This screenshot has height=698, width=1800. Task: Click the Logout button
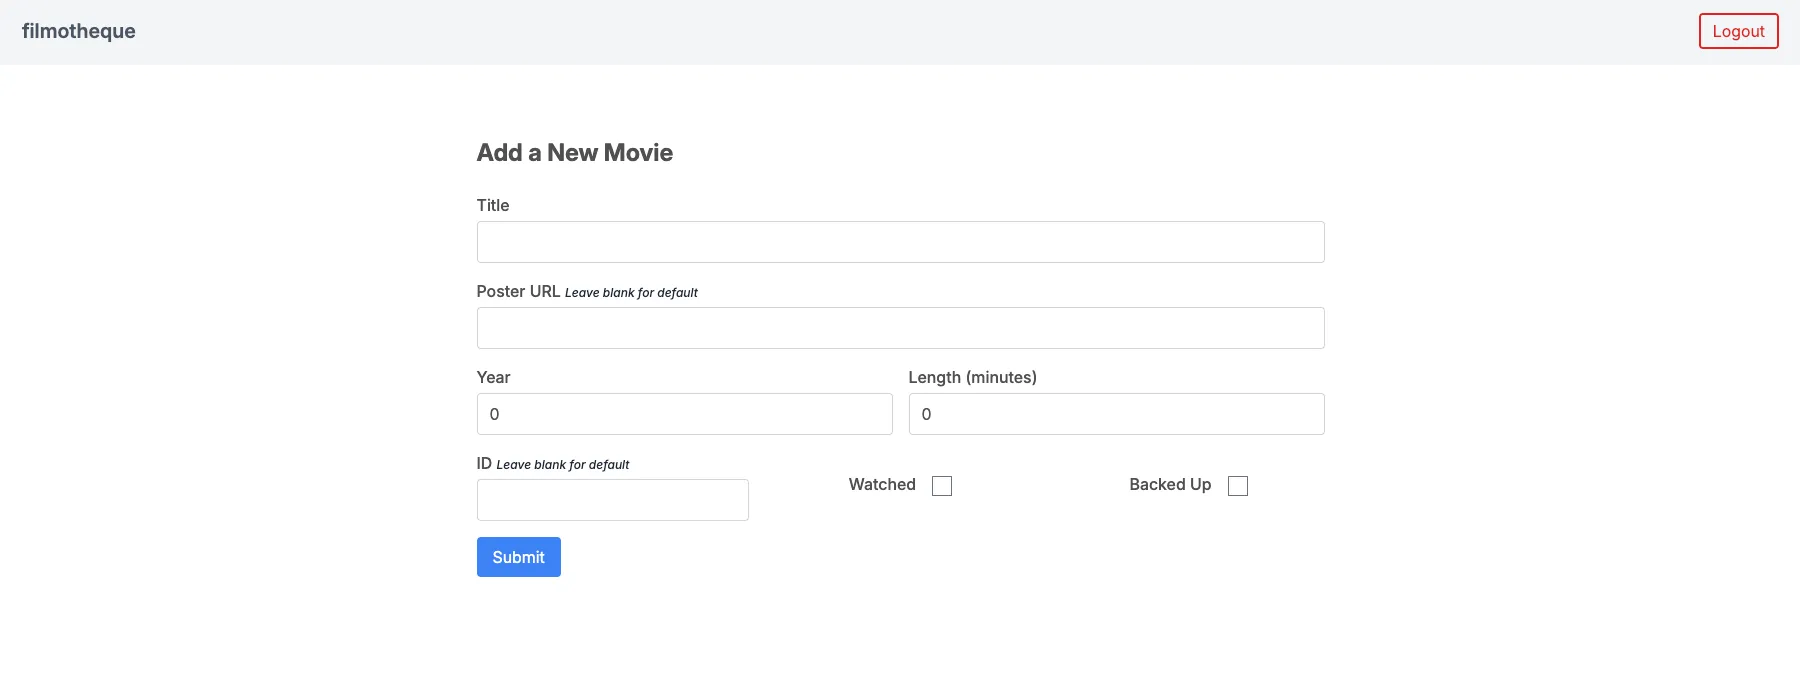tap(1738, 31)
